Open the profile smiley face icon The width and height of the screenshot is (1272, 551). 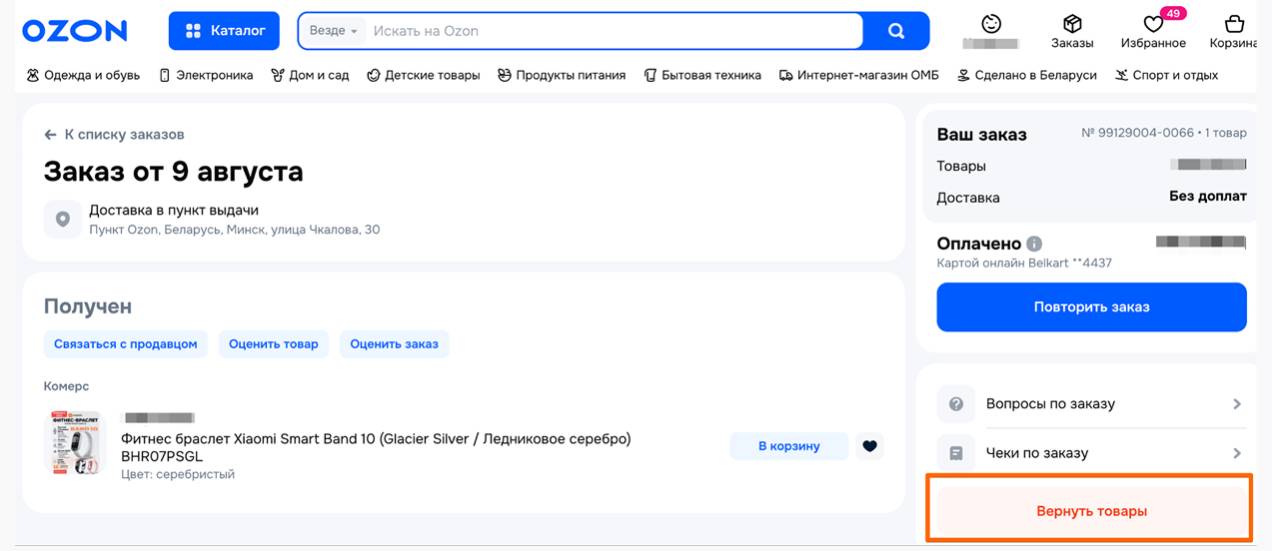pos(991,23)
